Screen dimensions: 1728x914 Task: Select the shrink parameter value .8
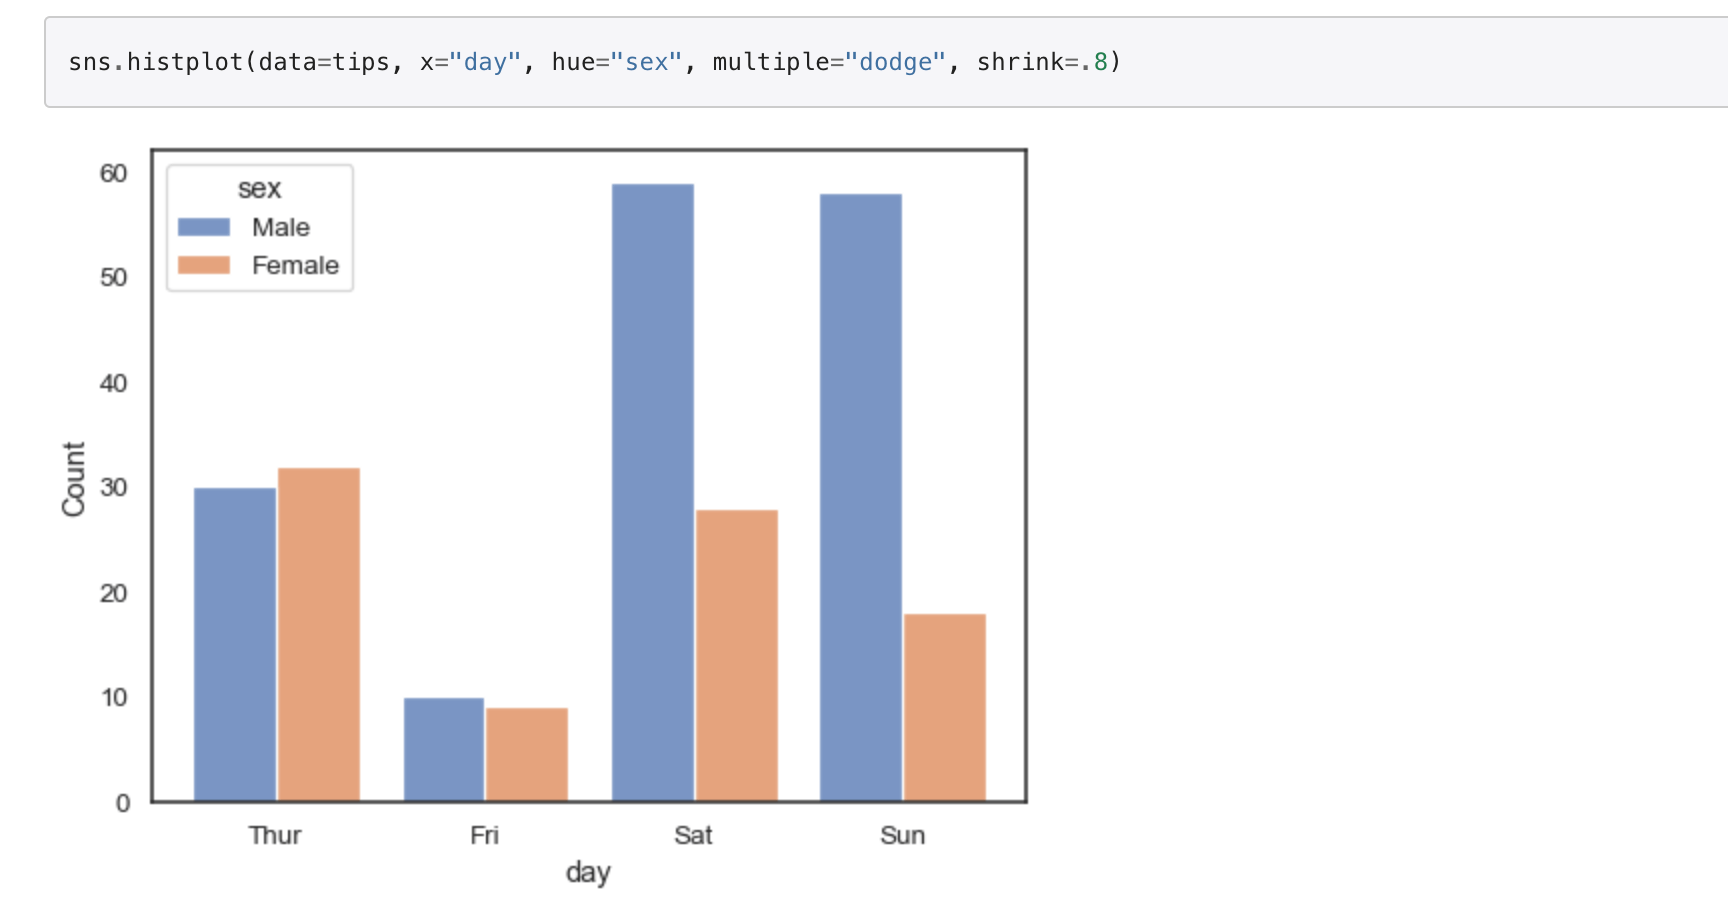(1098, 61)
